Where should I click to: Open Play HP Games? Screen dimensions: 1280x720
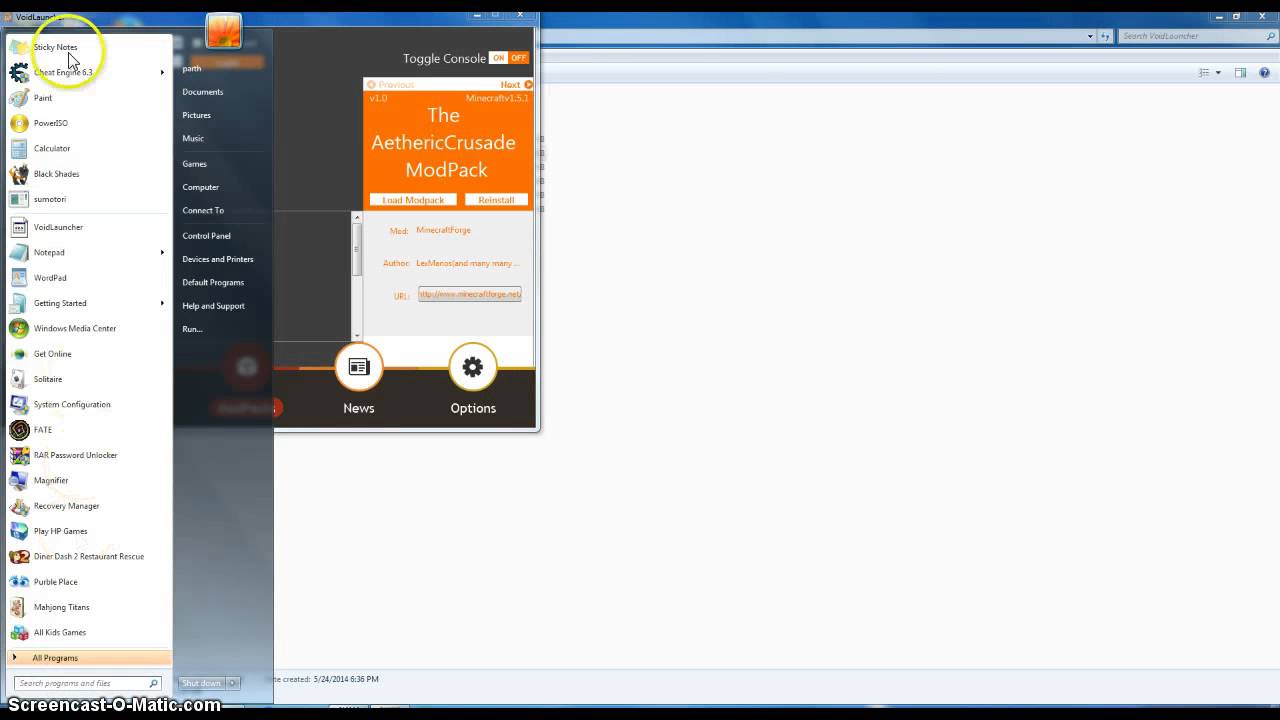tap(88, 531)
